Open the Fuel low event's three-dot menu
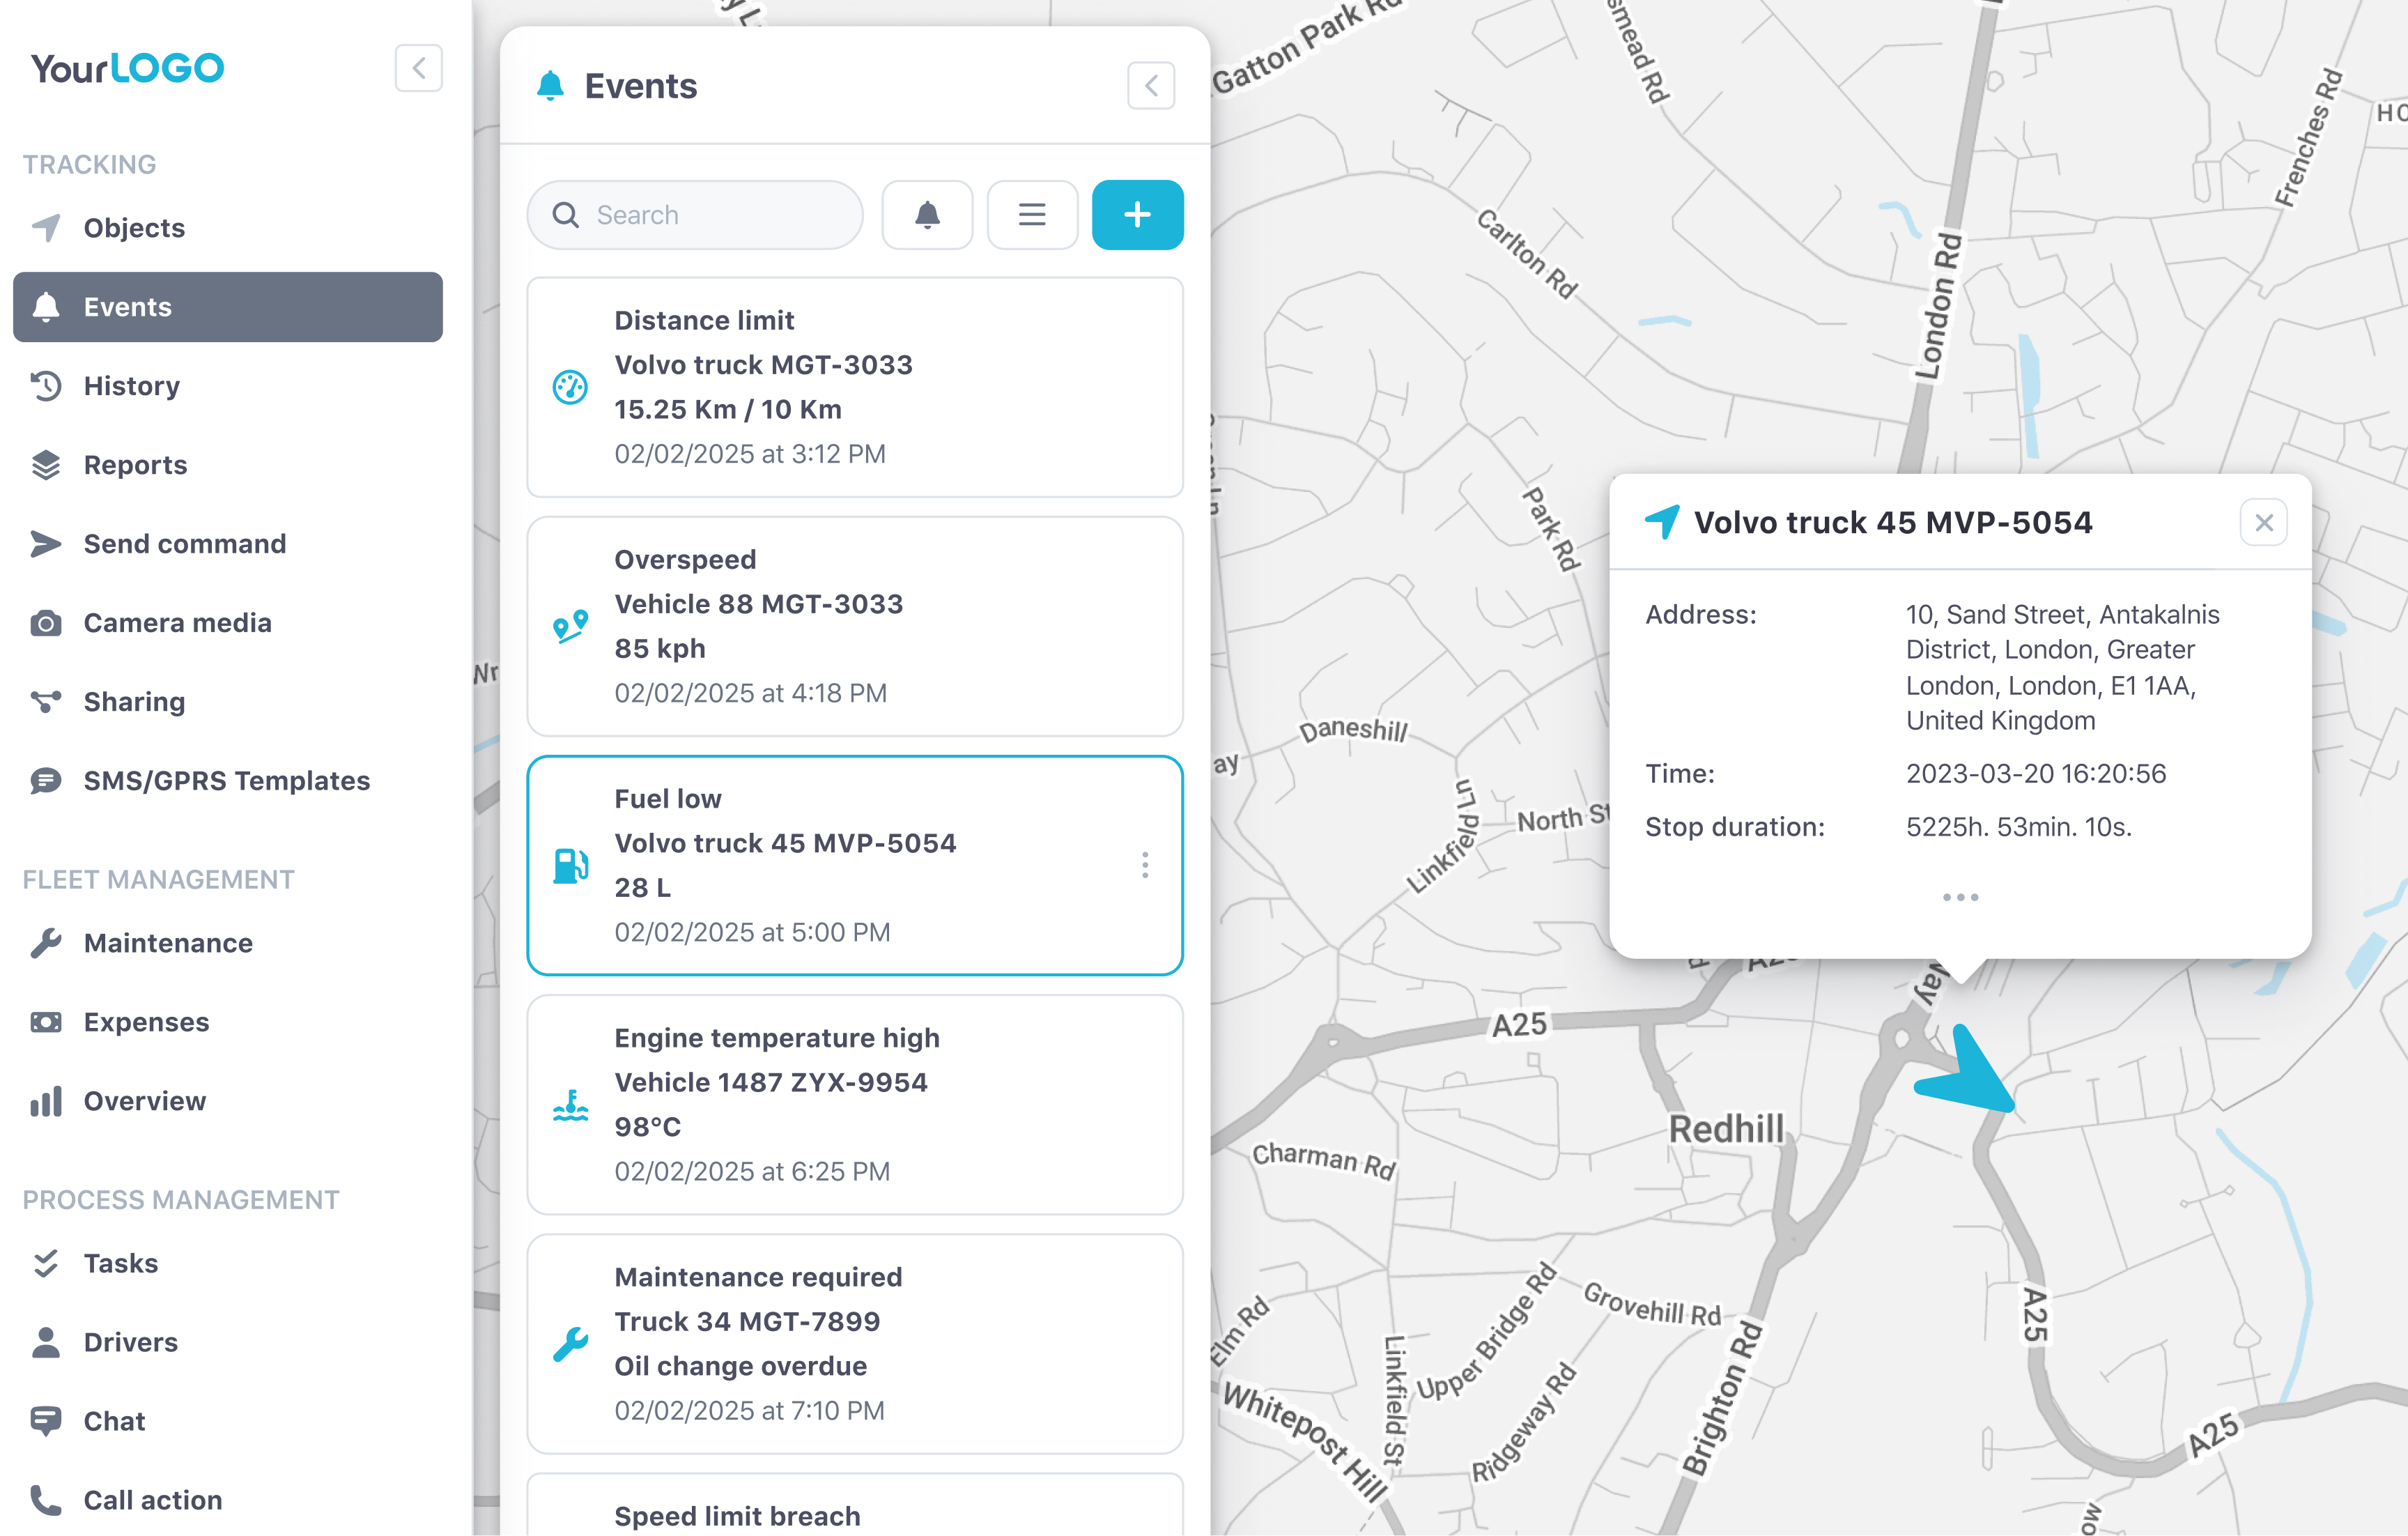 [x=1145, y=865]
